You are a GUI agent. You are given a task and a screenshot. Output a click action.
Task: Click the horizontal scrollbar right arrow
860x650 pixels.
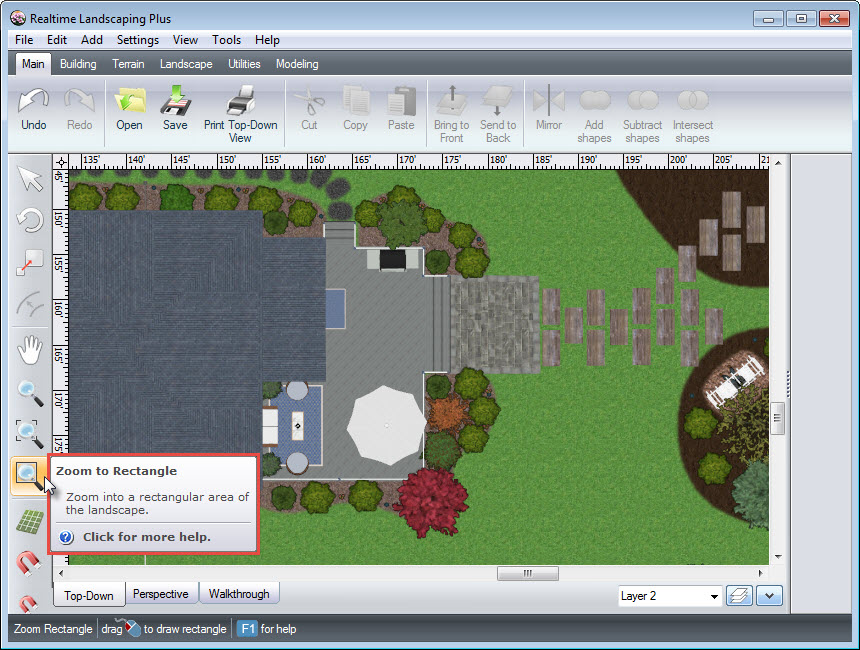761,573
